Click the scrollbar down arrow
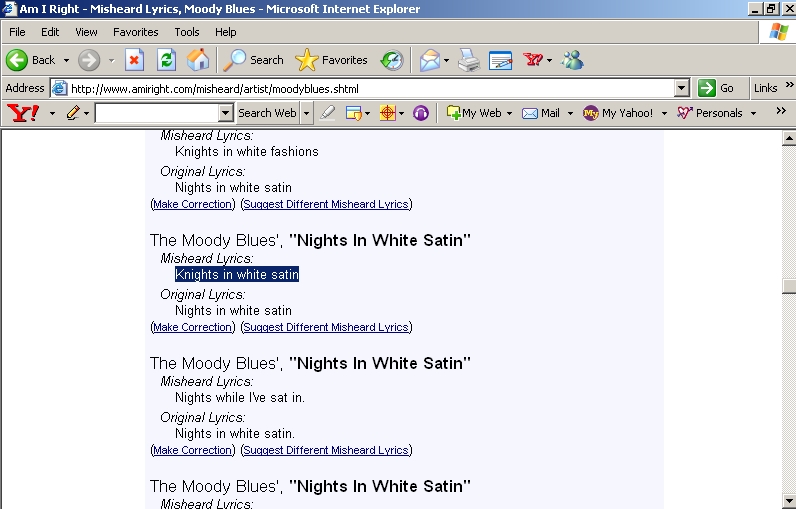 789,501
